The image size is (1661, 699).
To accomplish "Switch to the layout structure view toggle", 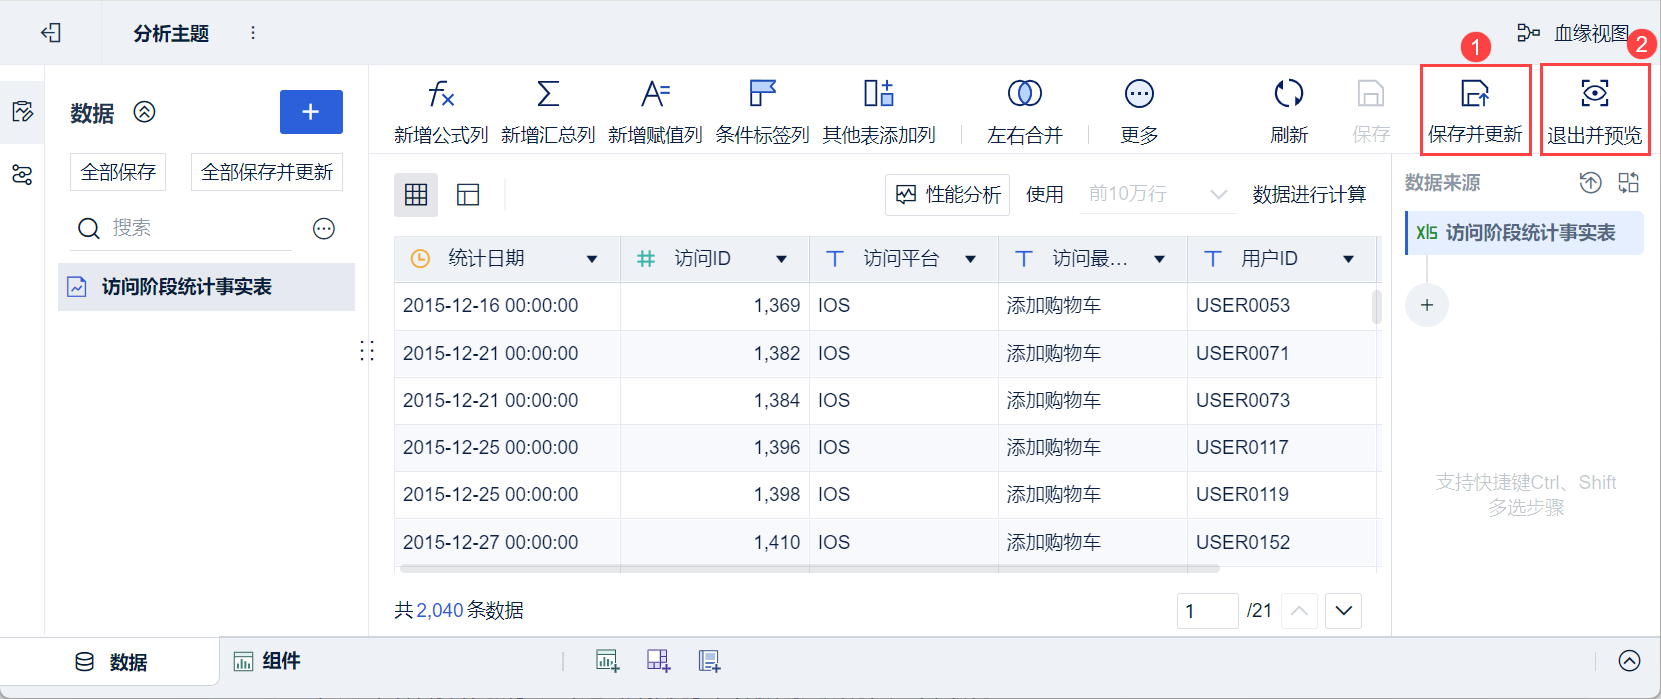I will [x=468, y=195].
